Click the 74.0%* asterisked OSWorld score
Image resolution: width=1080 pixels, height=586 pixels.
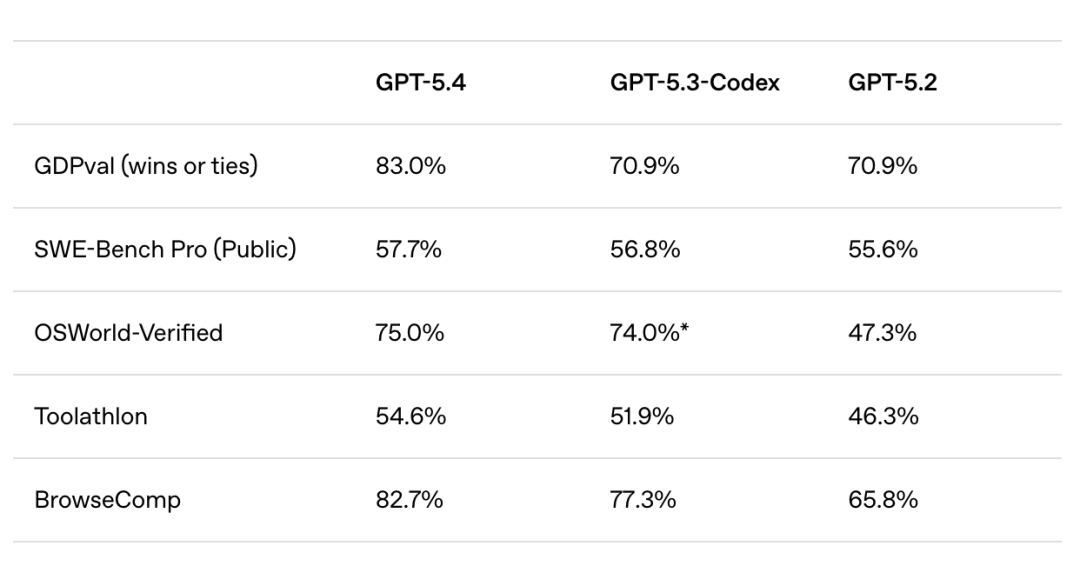coord(649,332)
